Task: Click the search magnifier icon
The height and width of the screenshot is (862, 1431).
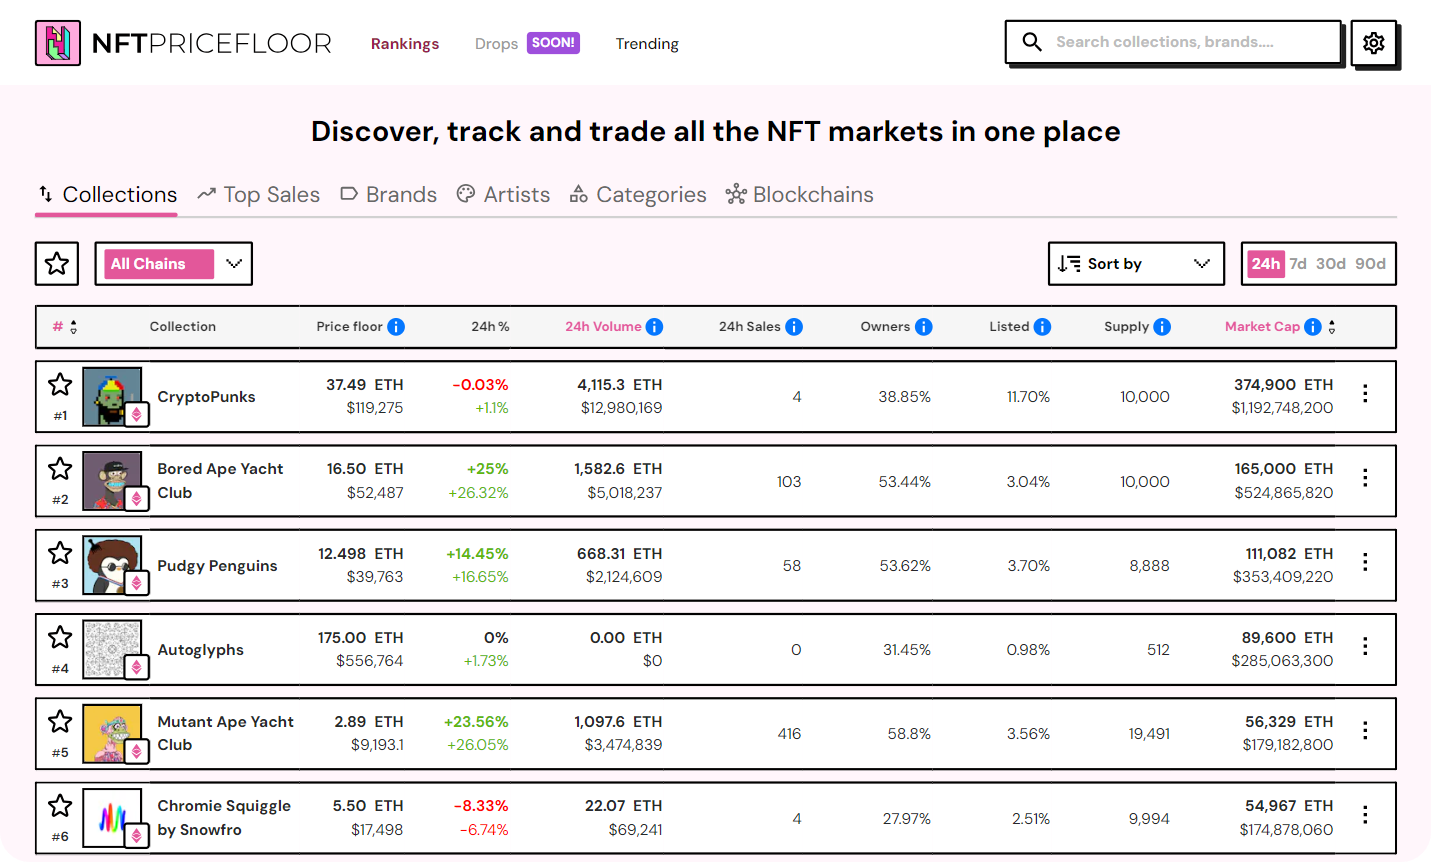Action: pos(1032,42)
